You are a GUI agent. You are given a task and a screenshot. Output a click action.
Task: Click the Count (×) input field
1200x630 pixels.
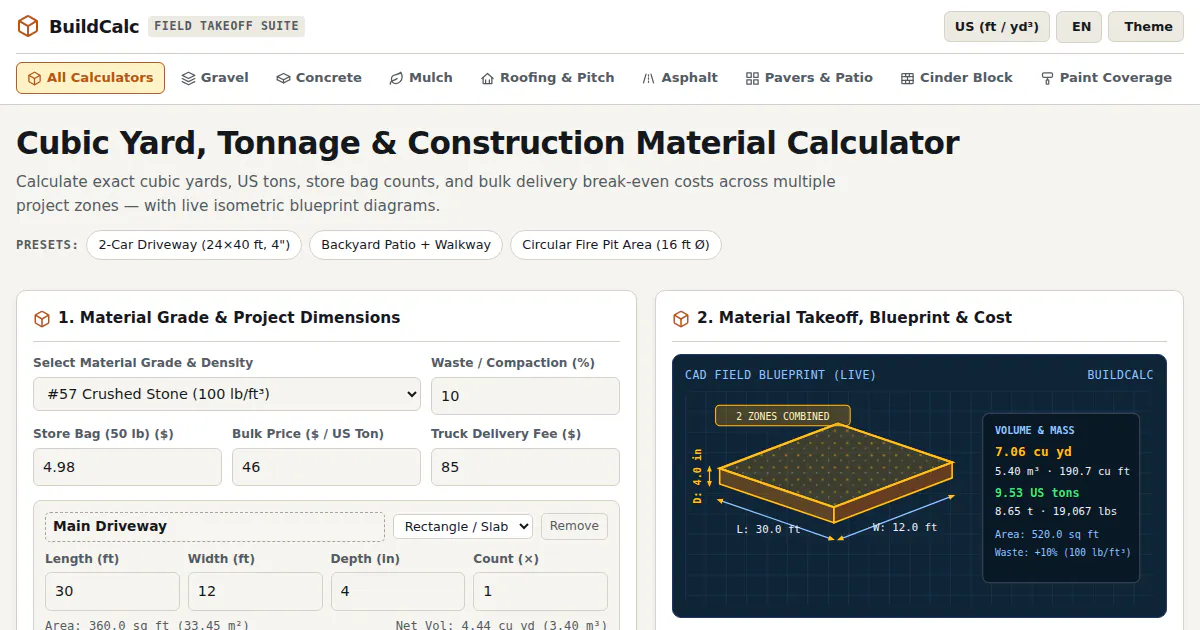click(x=540, y=591)
